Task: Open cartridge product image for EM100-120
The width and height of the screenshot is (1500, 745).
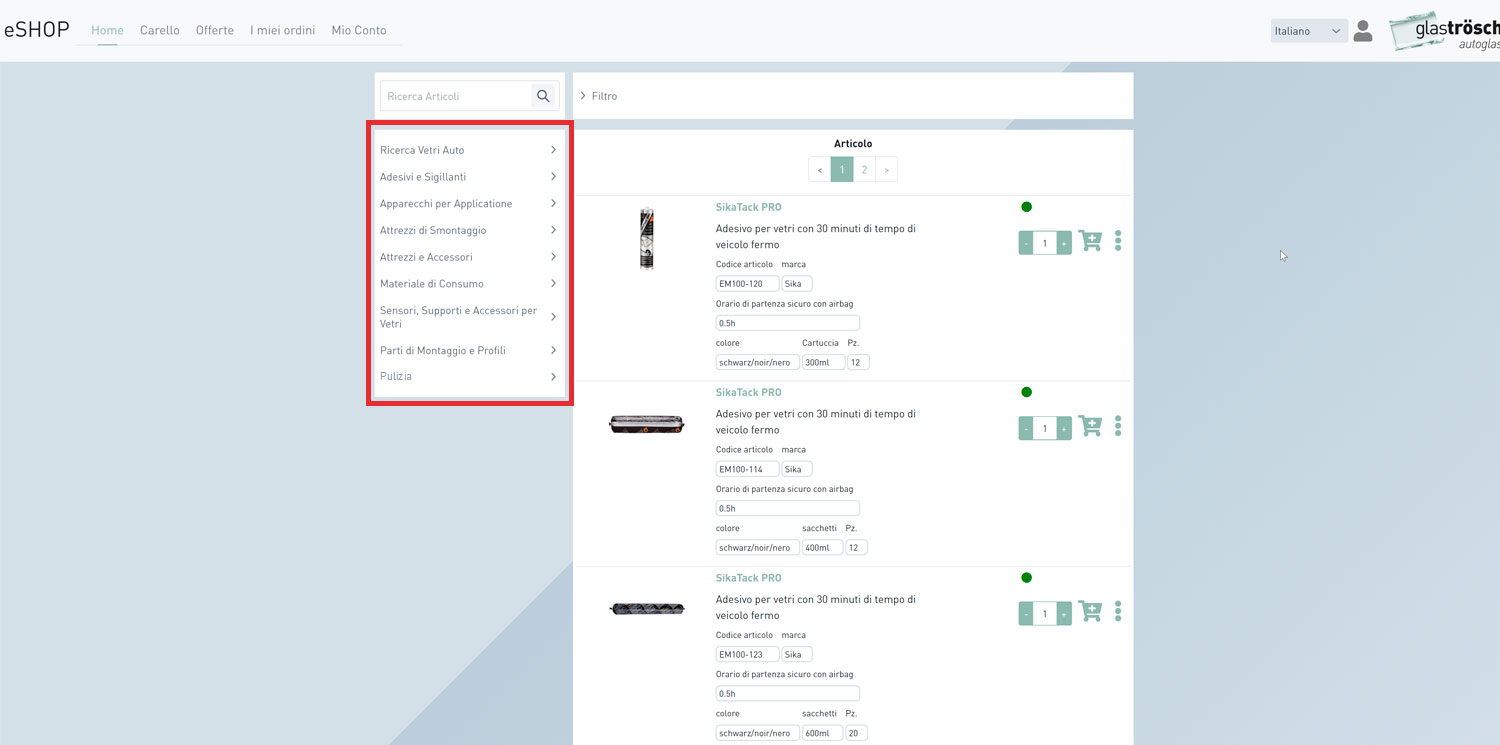Action: 647,238
